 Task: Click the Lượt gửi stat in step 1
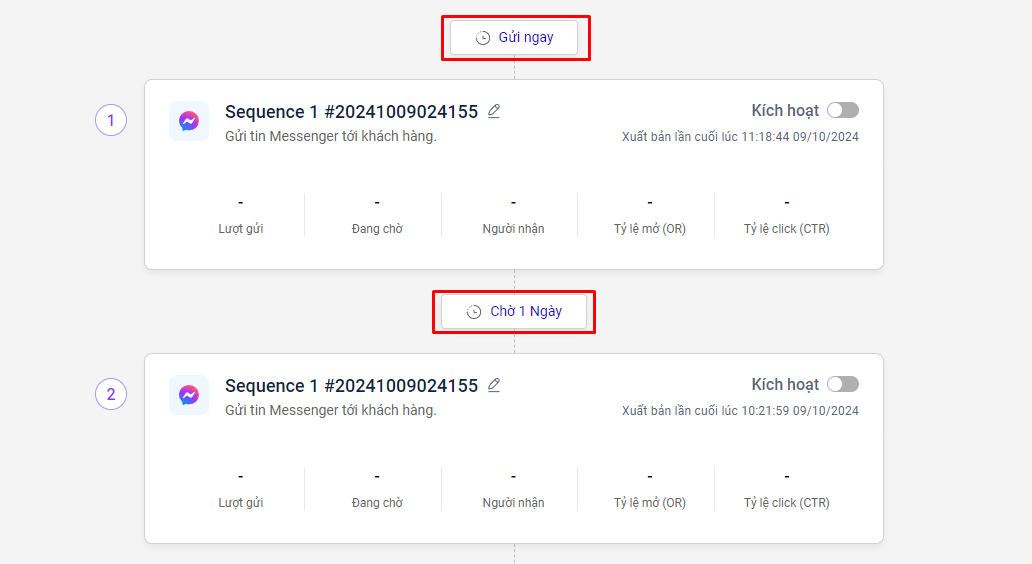click(241, 216)
